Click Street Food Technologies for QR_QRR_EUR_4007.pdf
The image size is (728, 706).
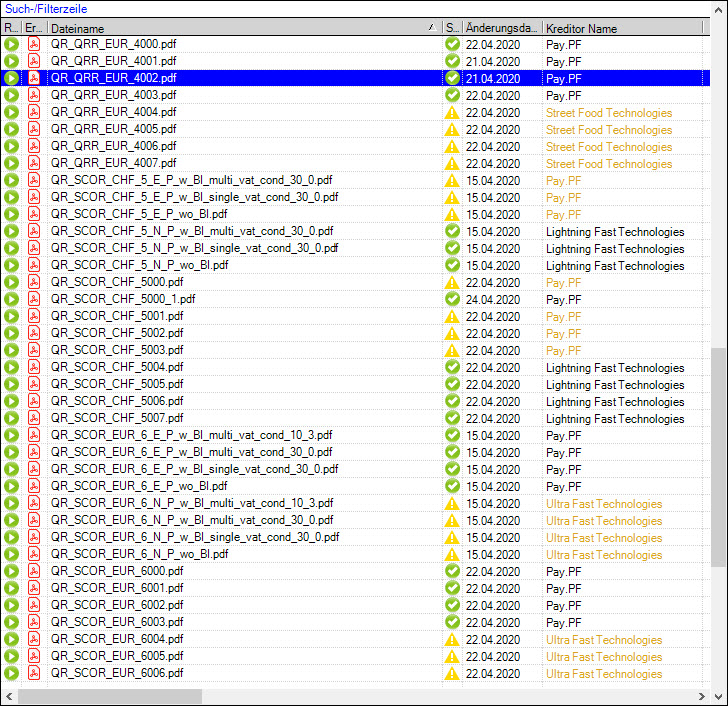click(608, 163)
